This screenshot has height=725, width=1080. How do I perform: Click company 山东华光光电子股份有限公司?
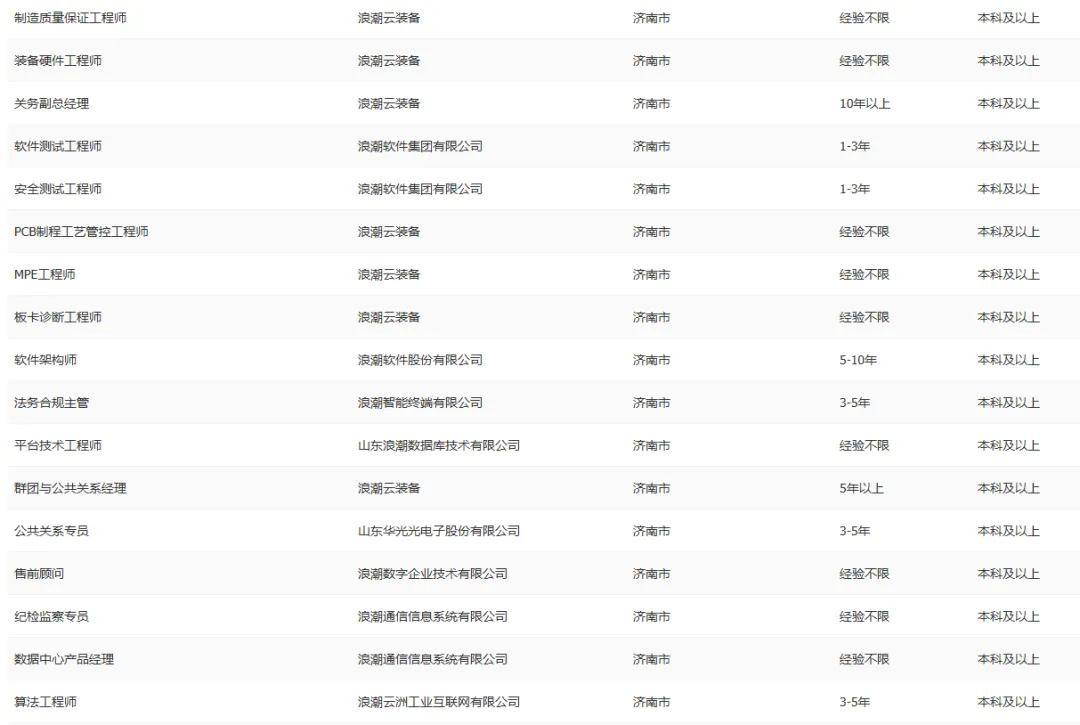[x=439, y=531]
